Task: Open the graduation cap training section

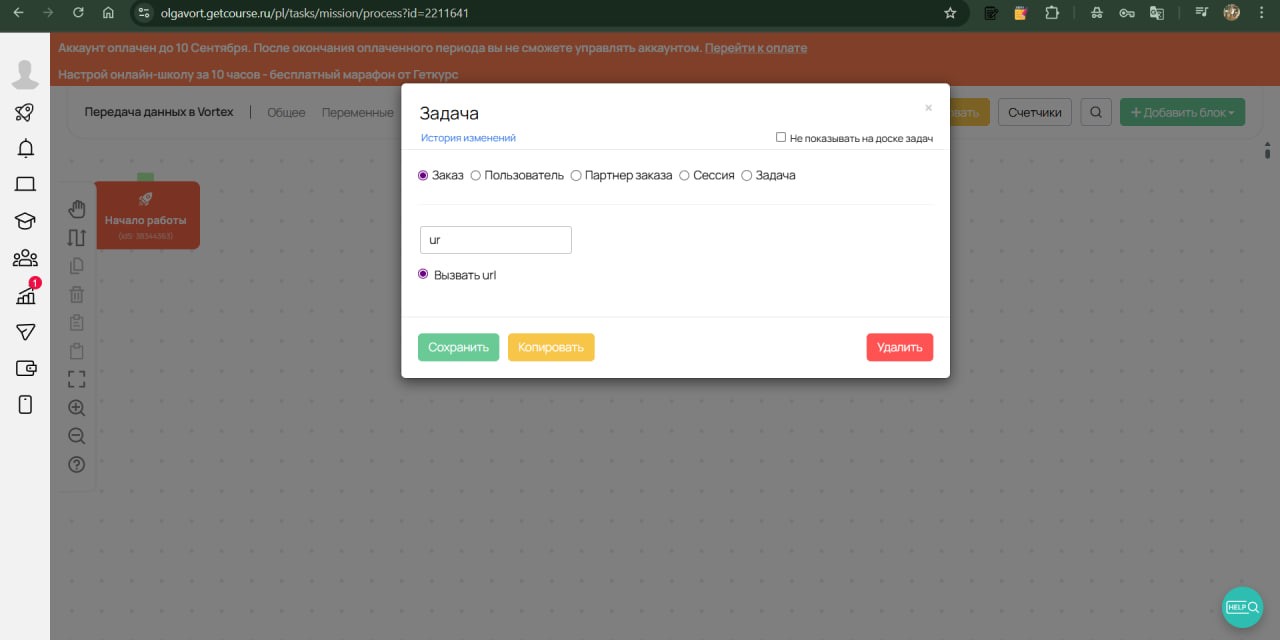Action: (x=25, y=221)
